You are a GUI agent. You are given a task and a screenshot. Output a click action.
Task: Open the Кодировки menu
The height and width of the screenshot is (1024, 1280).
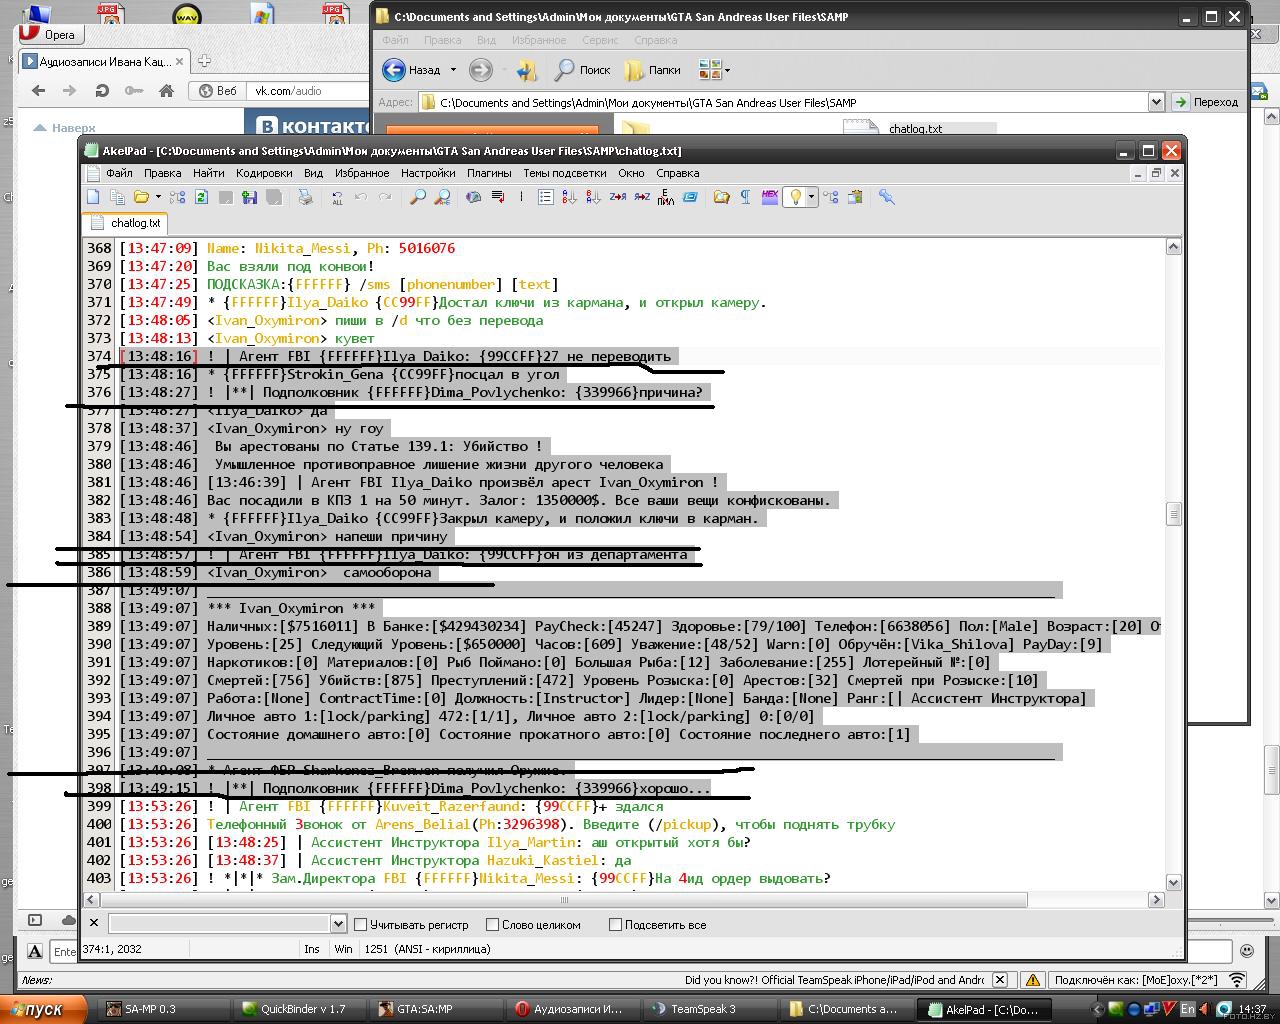click(x=264, y=173)
